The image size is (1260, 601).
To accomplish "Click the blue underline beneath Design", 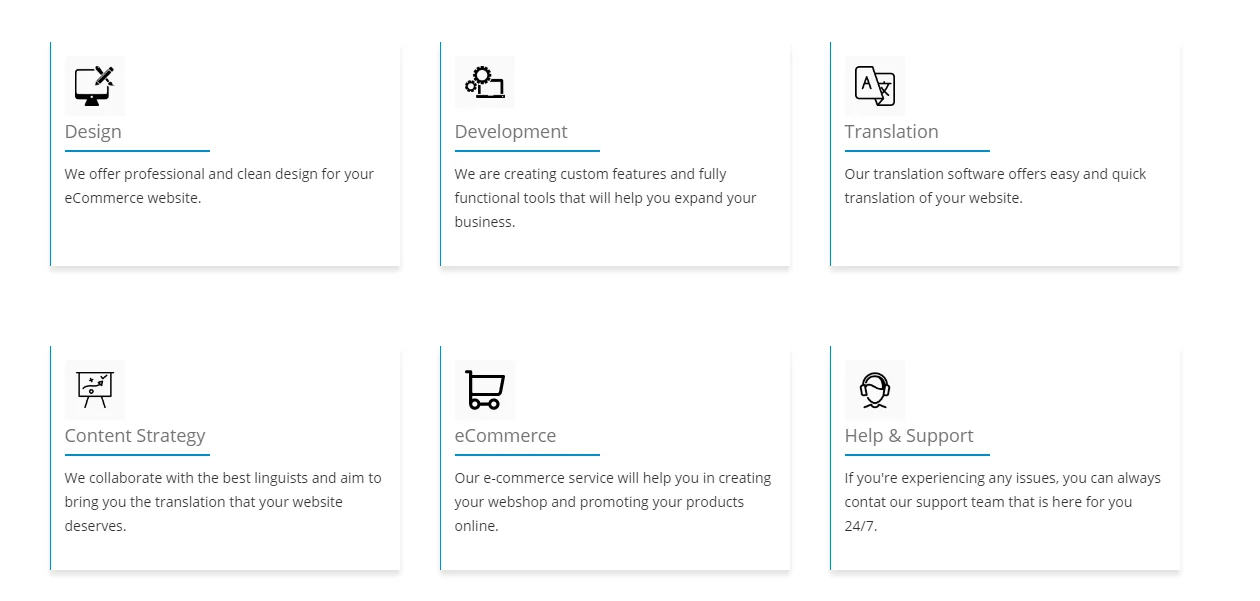I will point(137,151).
